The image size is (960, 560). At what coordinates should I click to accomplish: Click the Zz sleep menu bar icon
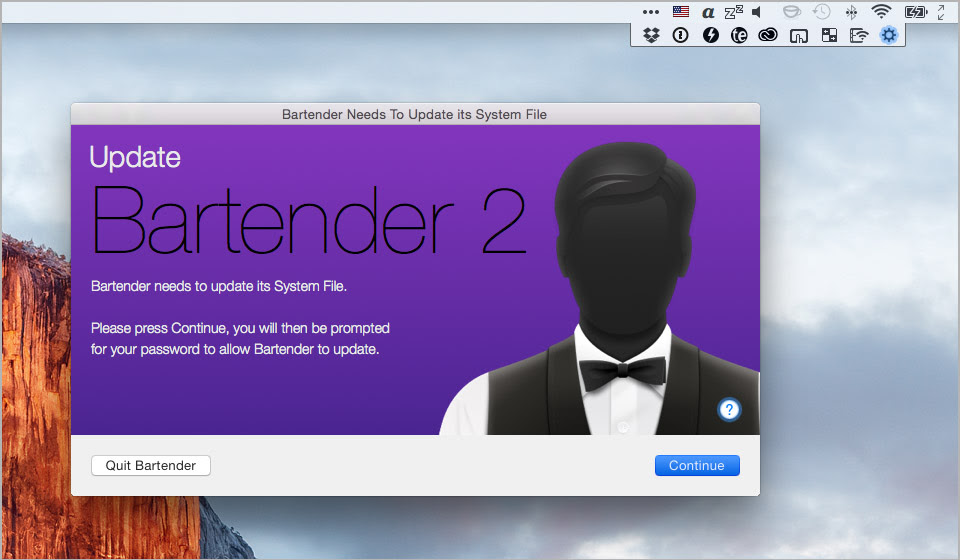(733, 12)
